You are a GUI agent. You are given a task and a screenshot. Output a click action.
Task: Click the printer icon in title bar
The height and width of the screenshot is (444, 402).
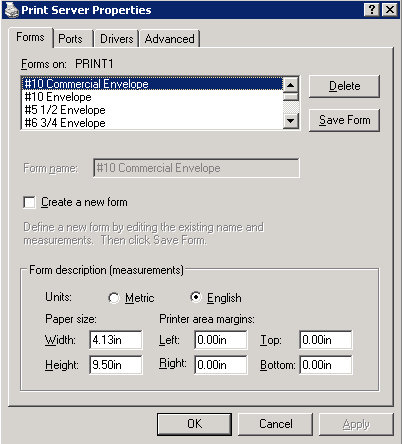point(11,10)
